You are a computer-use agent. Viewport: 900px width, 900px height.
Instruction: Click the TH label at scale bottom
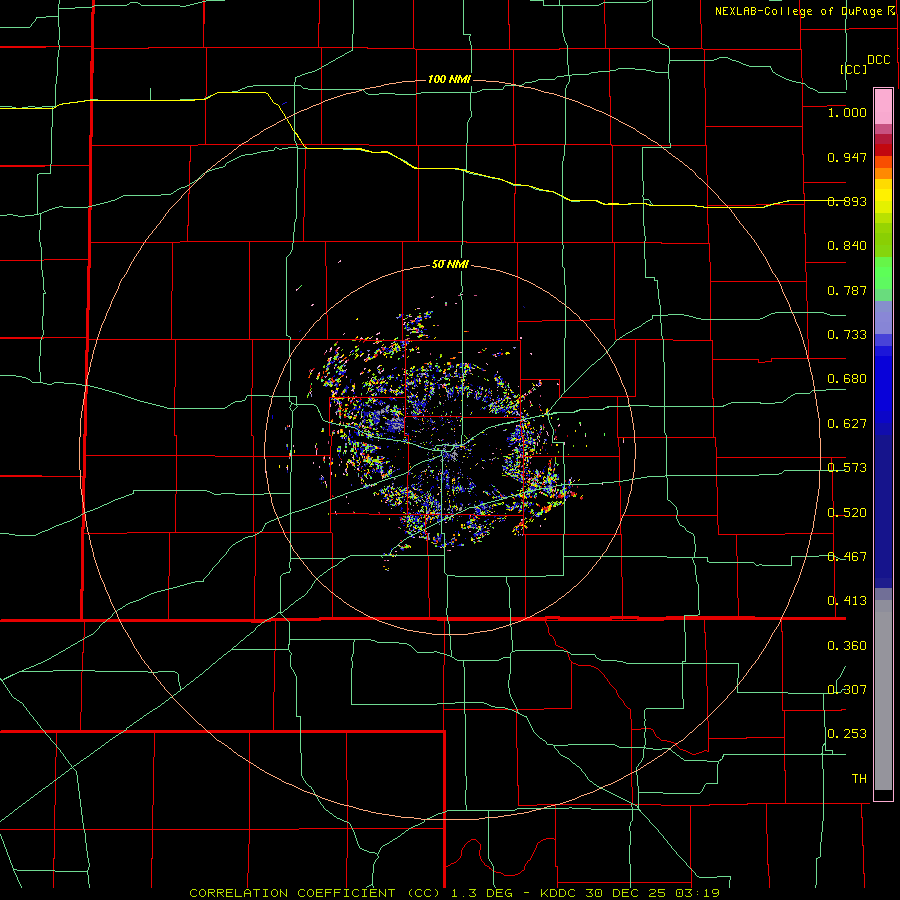click(x=859, y=779)
